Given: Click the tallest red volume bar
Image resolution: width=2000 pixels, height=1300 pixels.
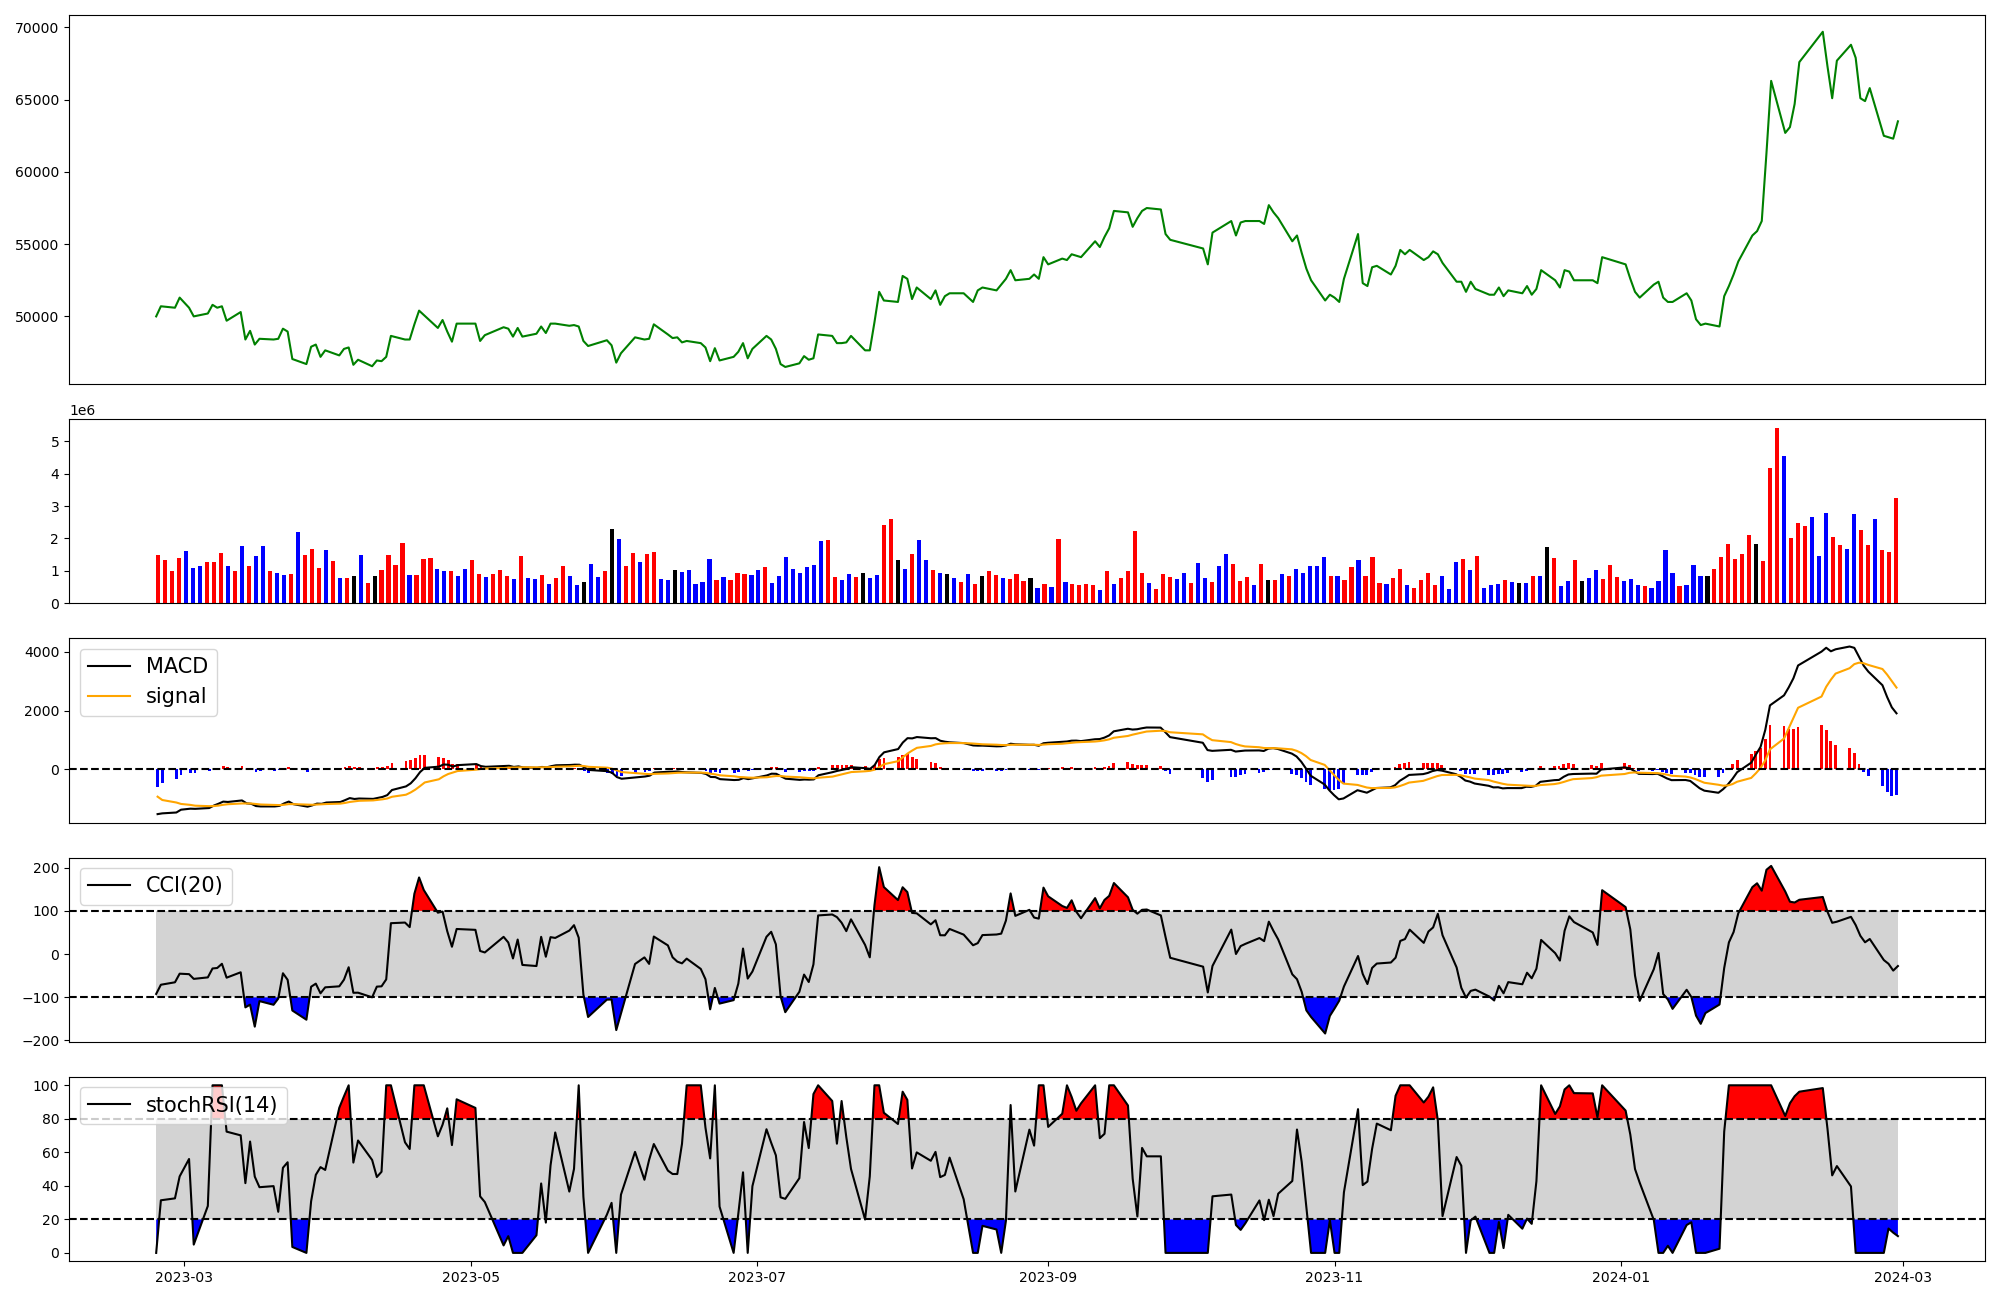Looking at the screenshot, I should 1776,515.
